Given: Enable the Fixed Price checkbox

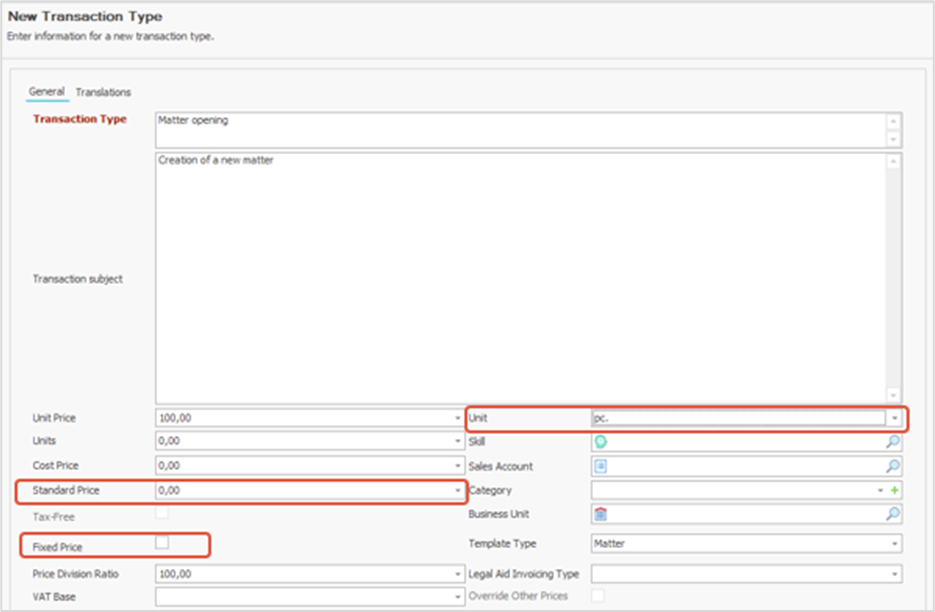Looking at the screenshot, I should tap(162, 542).
